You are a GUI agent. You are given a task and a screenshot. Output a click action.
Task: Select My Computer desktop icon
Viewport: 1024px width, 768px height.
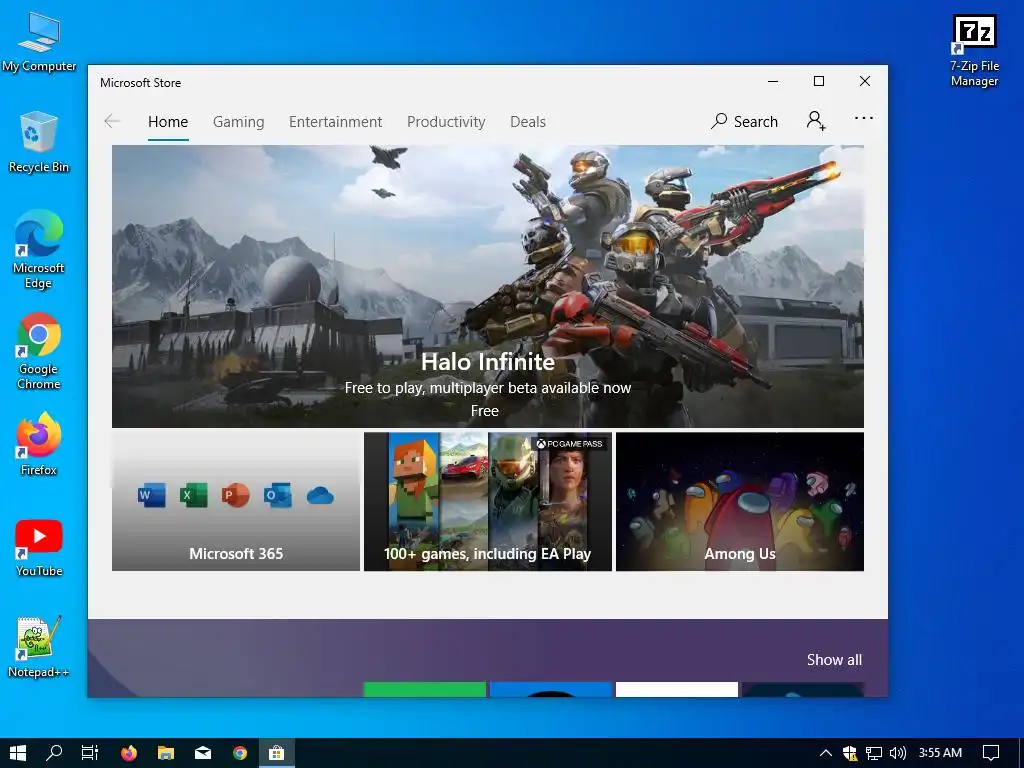pos(39,40)
